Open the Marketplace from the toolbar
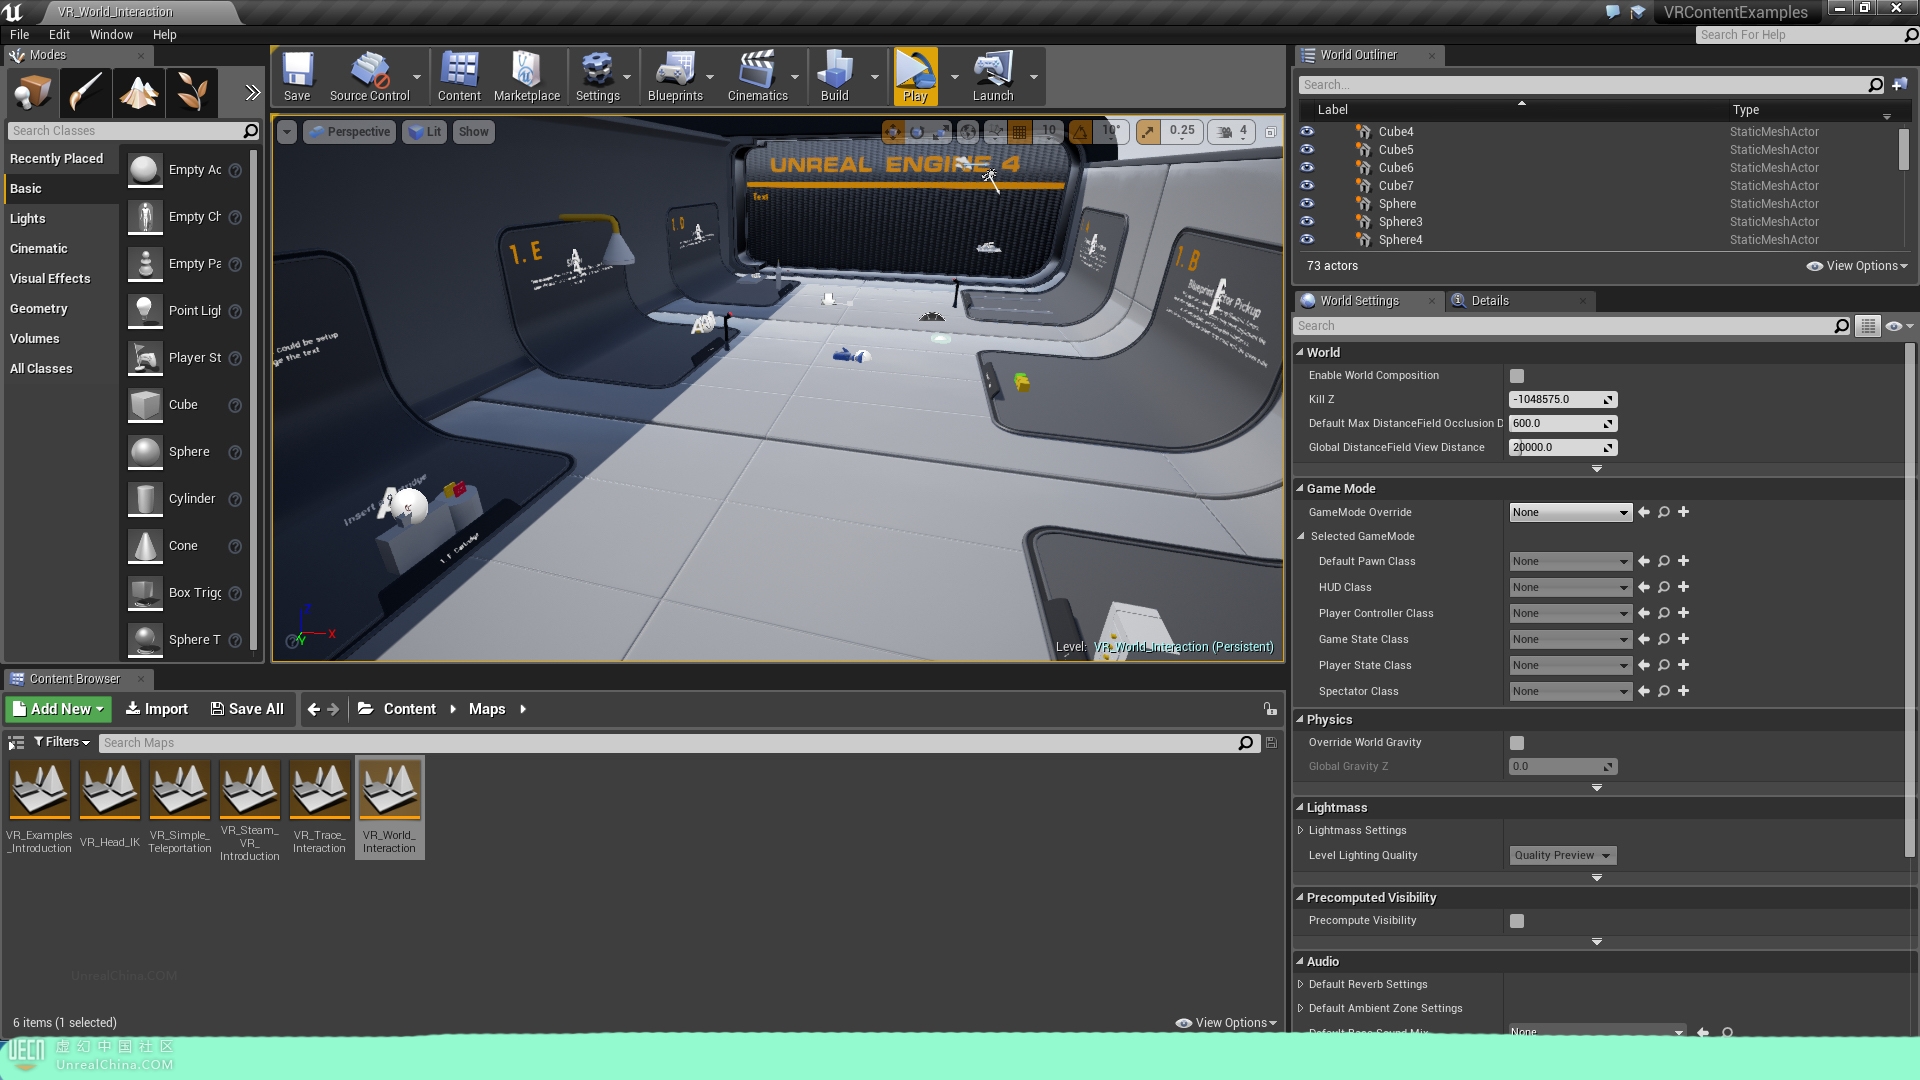 click(x=527, y=77)
